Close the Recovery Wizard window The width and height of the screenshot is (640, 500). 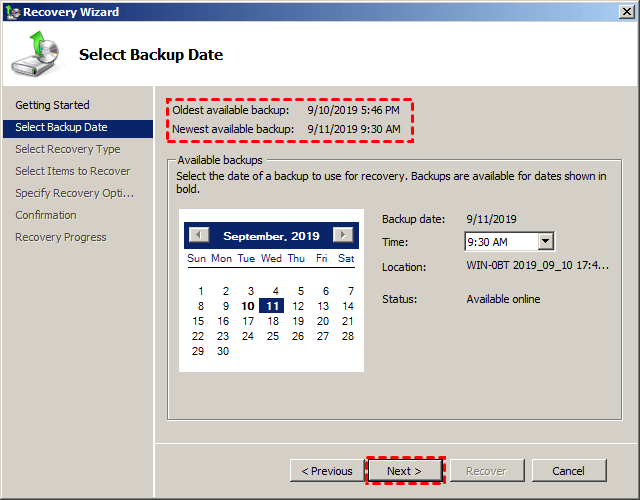(626, 12)
